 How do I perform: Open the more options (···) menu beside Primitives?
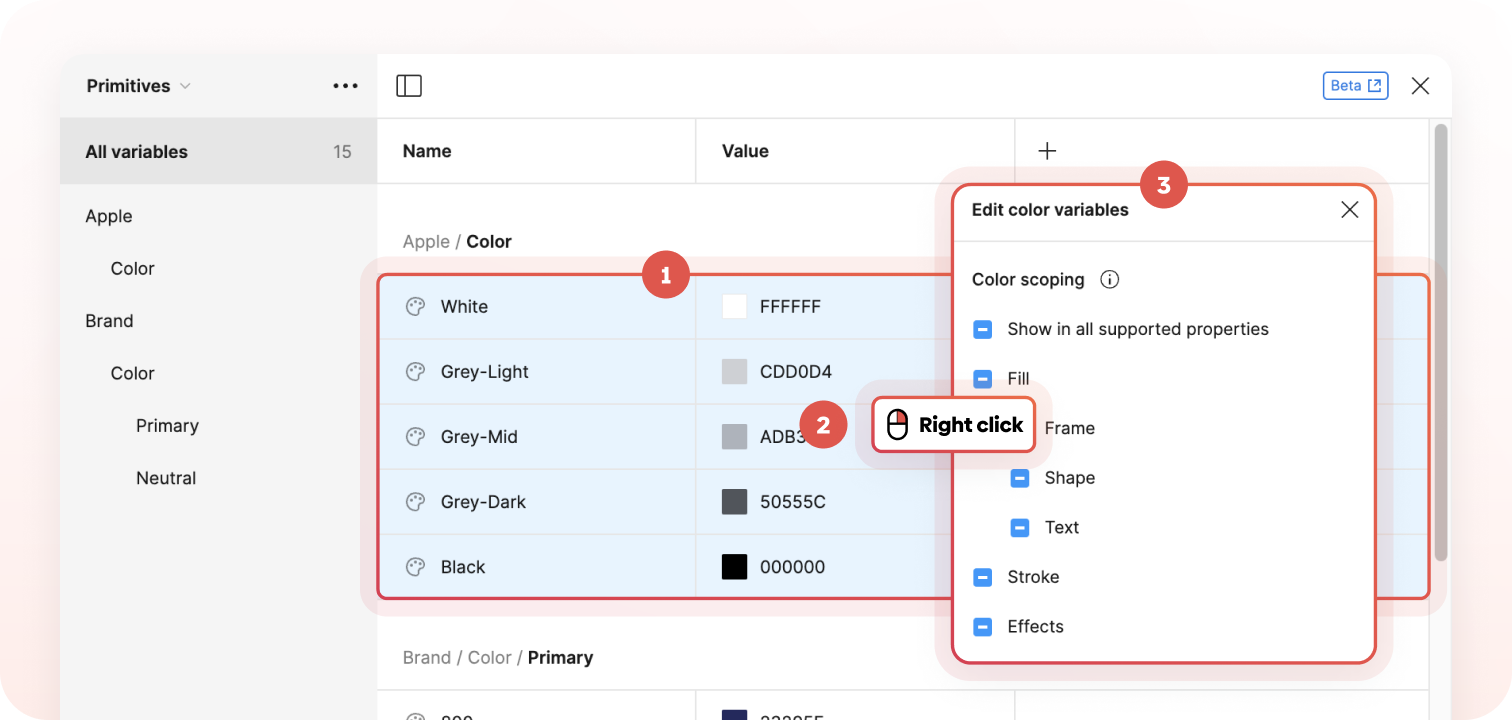pyautogui.click(x=345, y=85)
